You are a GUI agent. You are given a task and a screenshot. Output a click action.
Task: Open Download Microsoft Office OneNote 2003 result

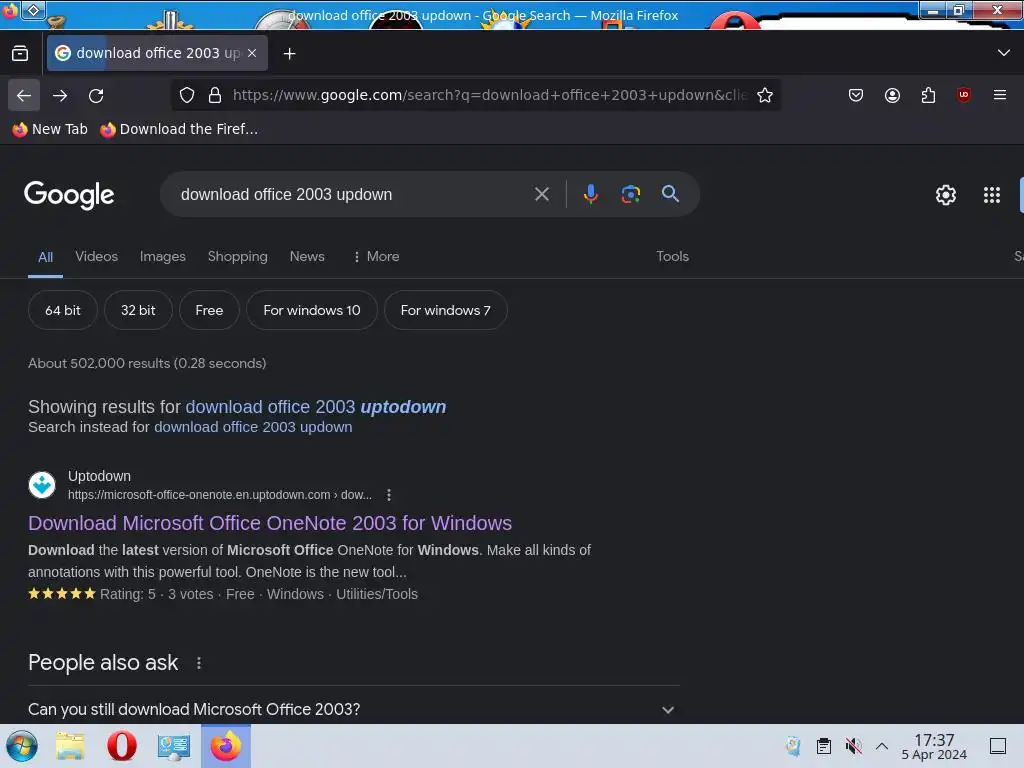pyautogui.click(x=270, y=523)
